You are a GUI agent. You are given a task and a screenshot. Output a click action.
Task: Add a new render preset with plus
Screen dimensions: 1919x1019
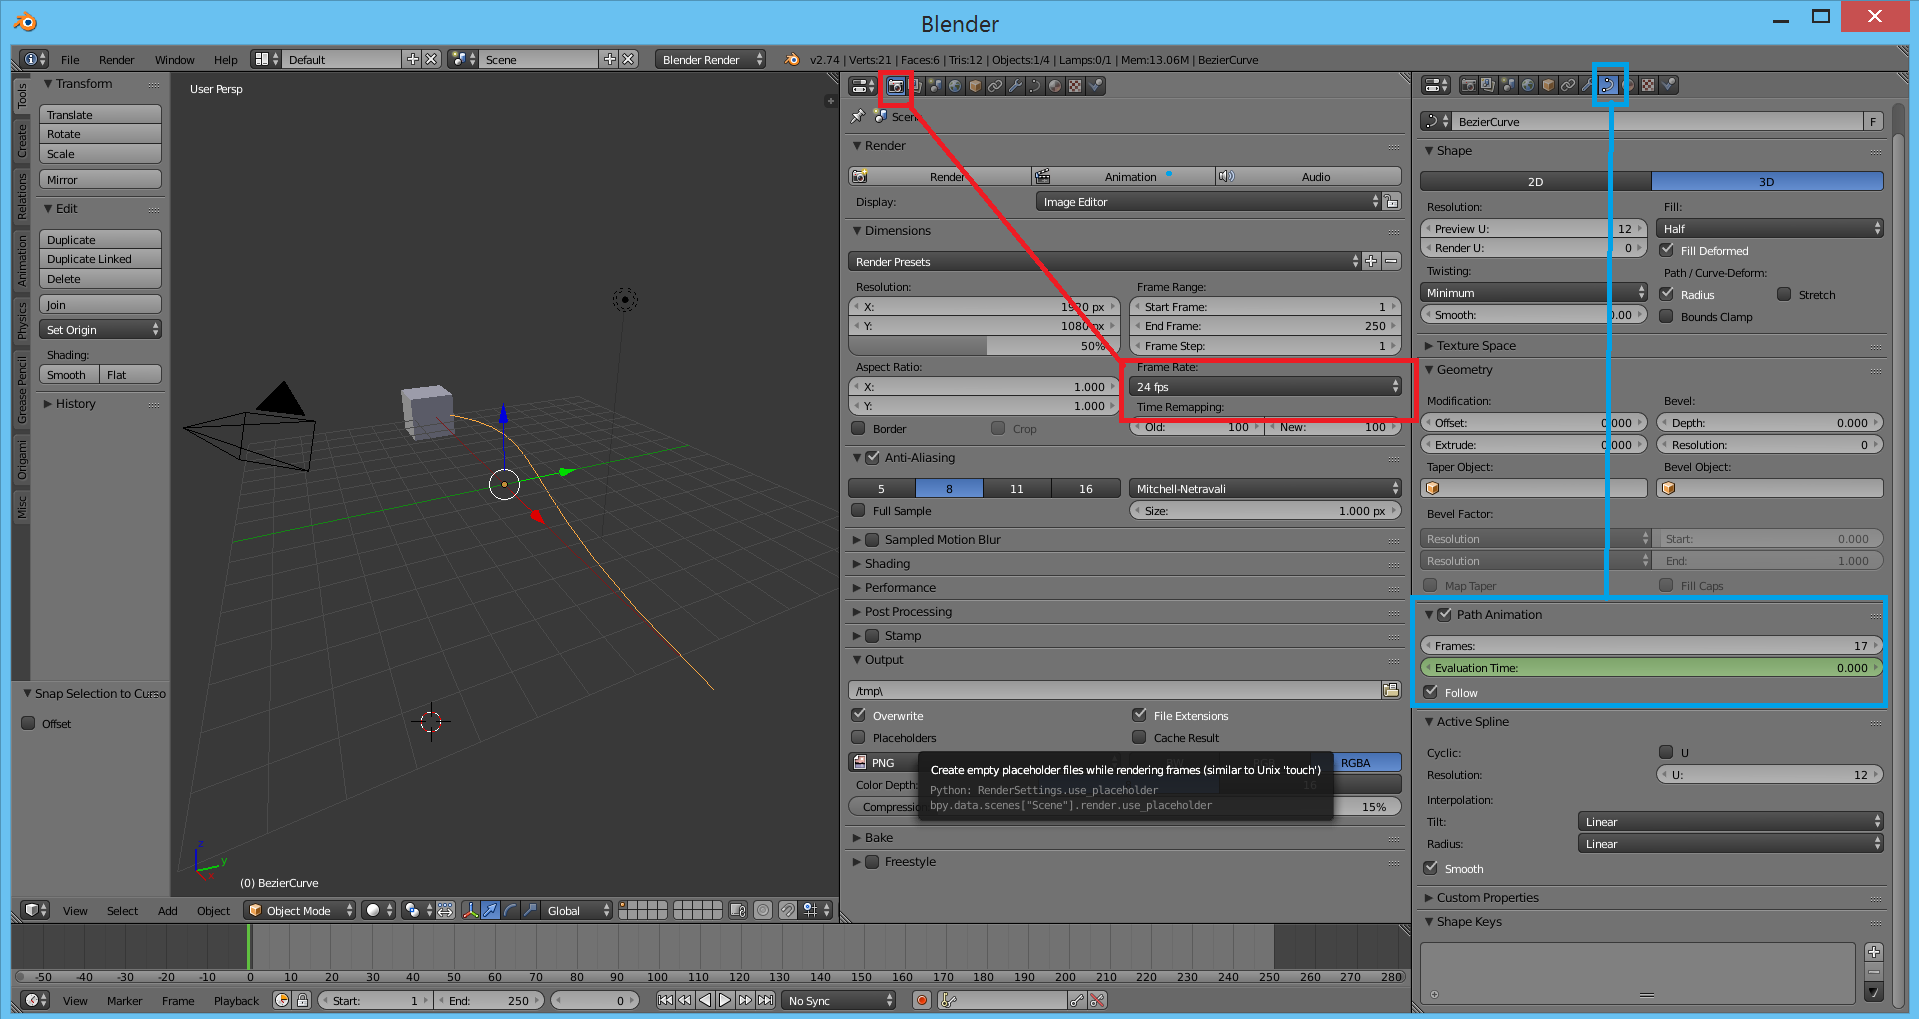(x=1371, y=261)
